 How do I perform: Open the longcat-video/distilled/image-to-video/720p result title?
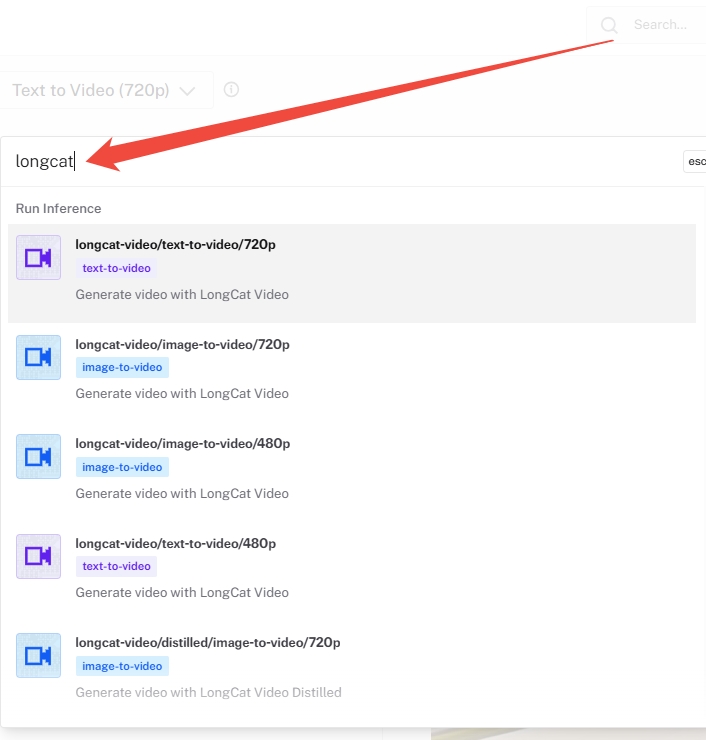pos(207,642)
